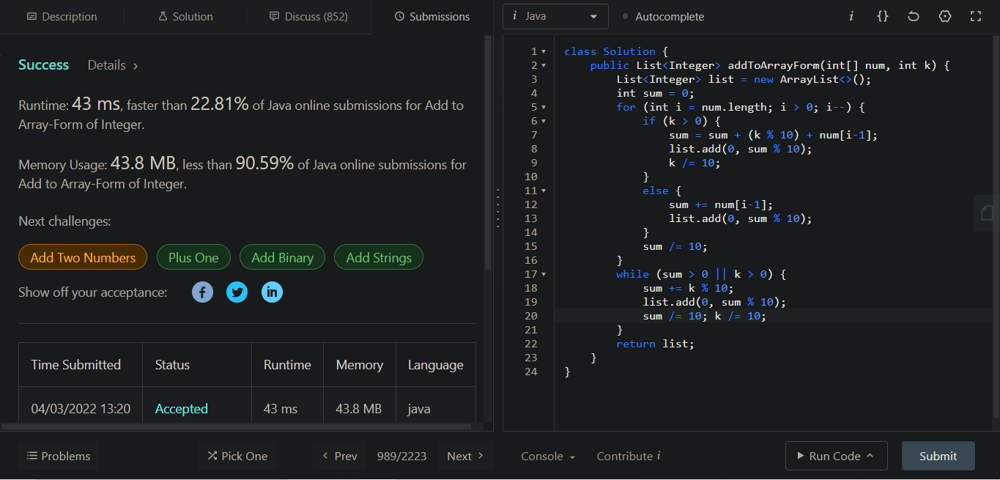Image resolution: width=1000 pixels, height=480 pixels.
Task: Click the panel divider drag handle
Action: pyautogui.click(x=498, y=208)
